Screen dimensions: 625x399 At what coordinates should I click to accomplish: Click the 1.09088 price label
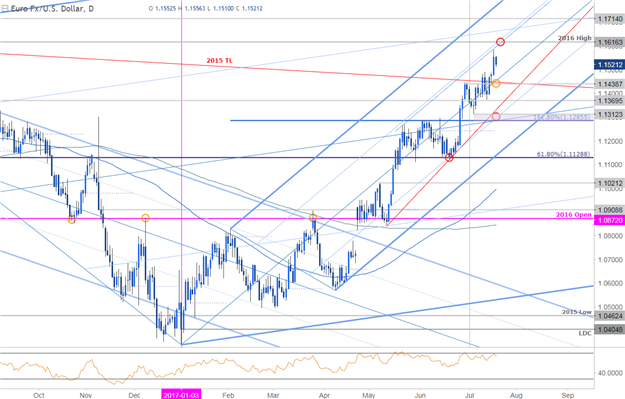tap(609, 210)
